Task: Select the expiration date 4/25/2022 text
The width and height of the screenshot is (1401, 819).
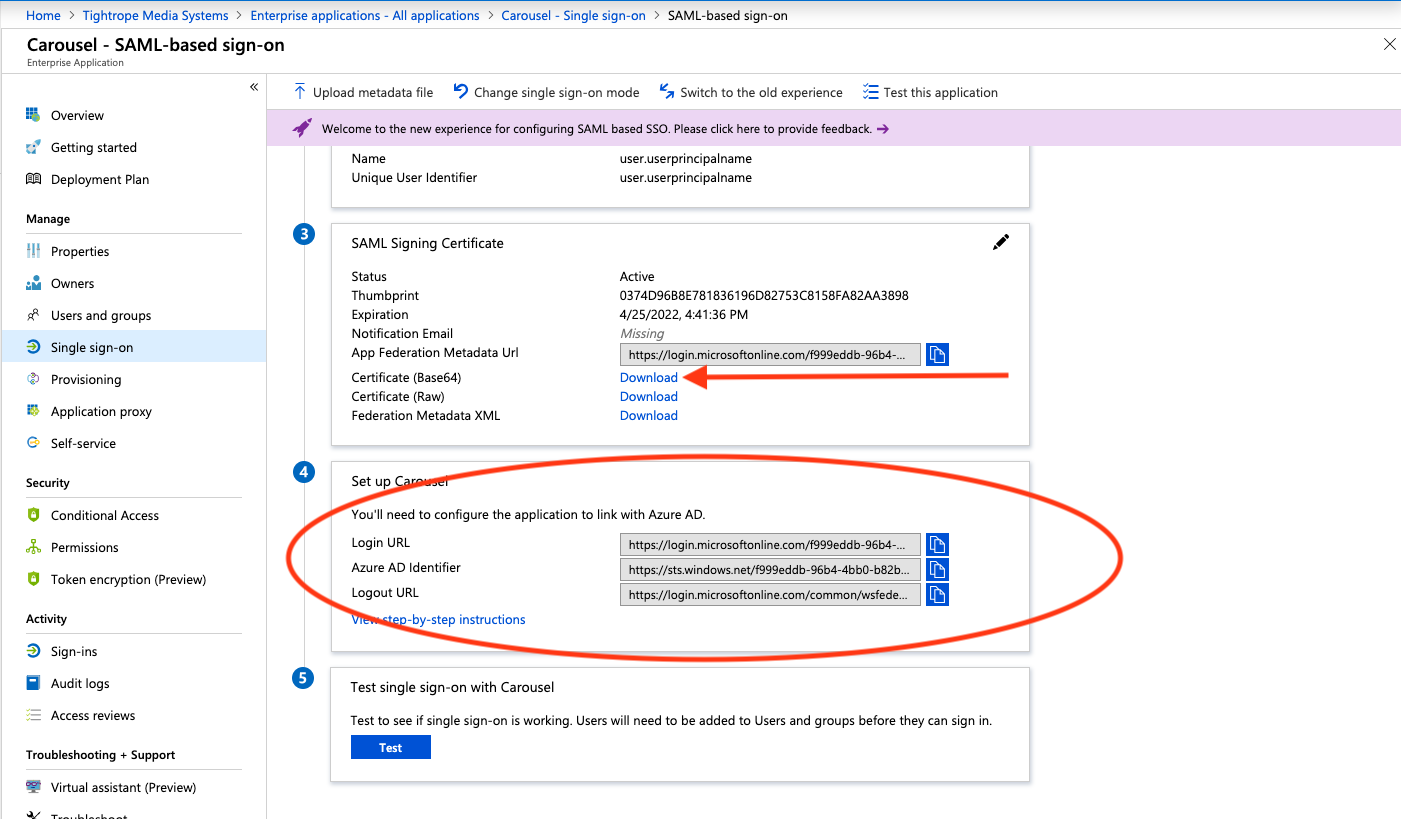Action: coord(684,314)
